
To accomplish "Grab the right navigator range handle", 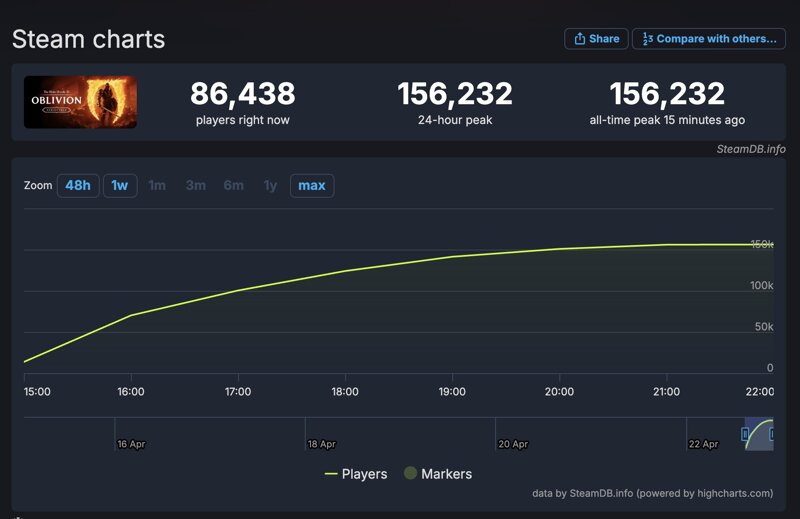I will (x=772, y=434).
